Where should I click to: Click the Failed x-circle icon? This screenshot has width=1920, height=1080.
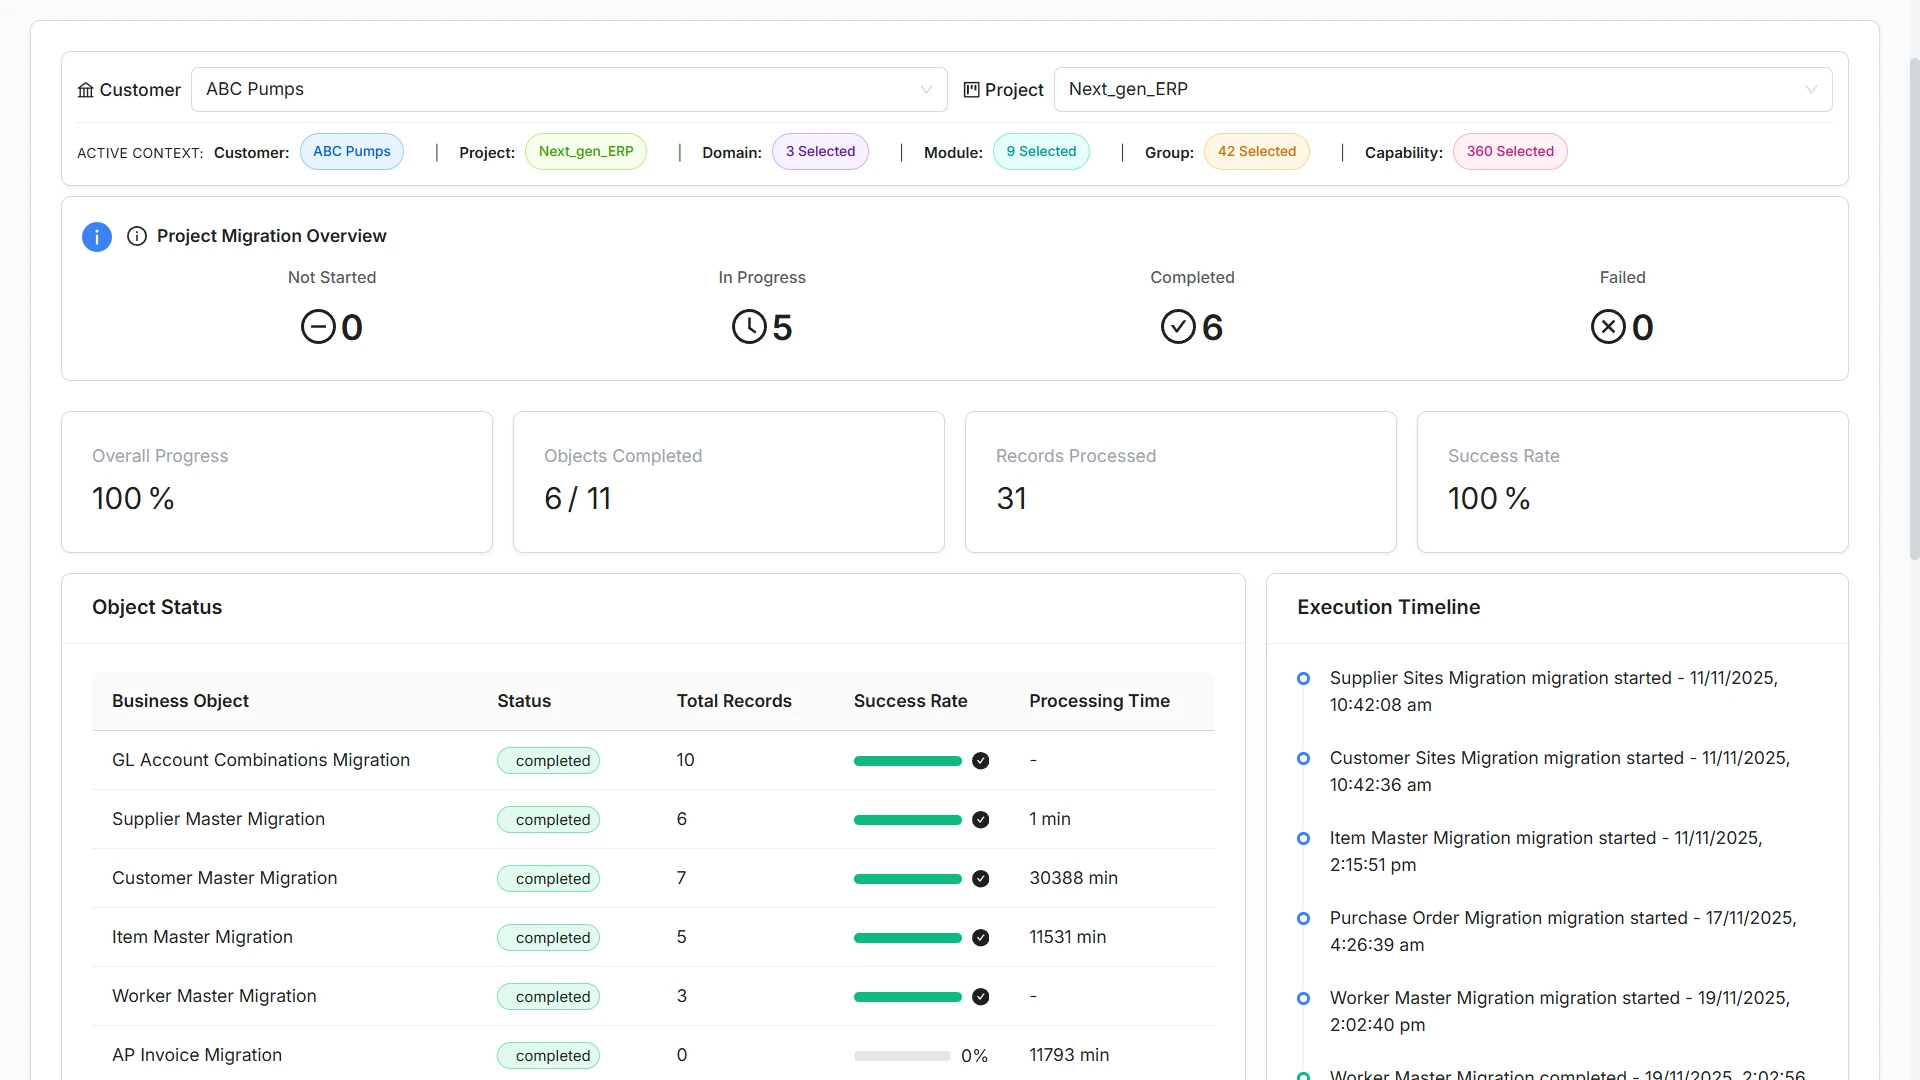click(1608, 327)
